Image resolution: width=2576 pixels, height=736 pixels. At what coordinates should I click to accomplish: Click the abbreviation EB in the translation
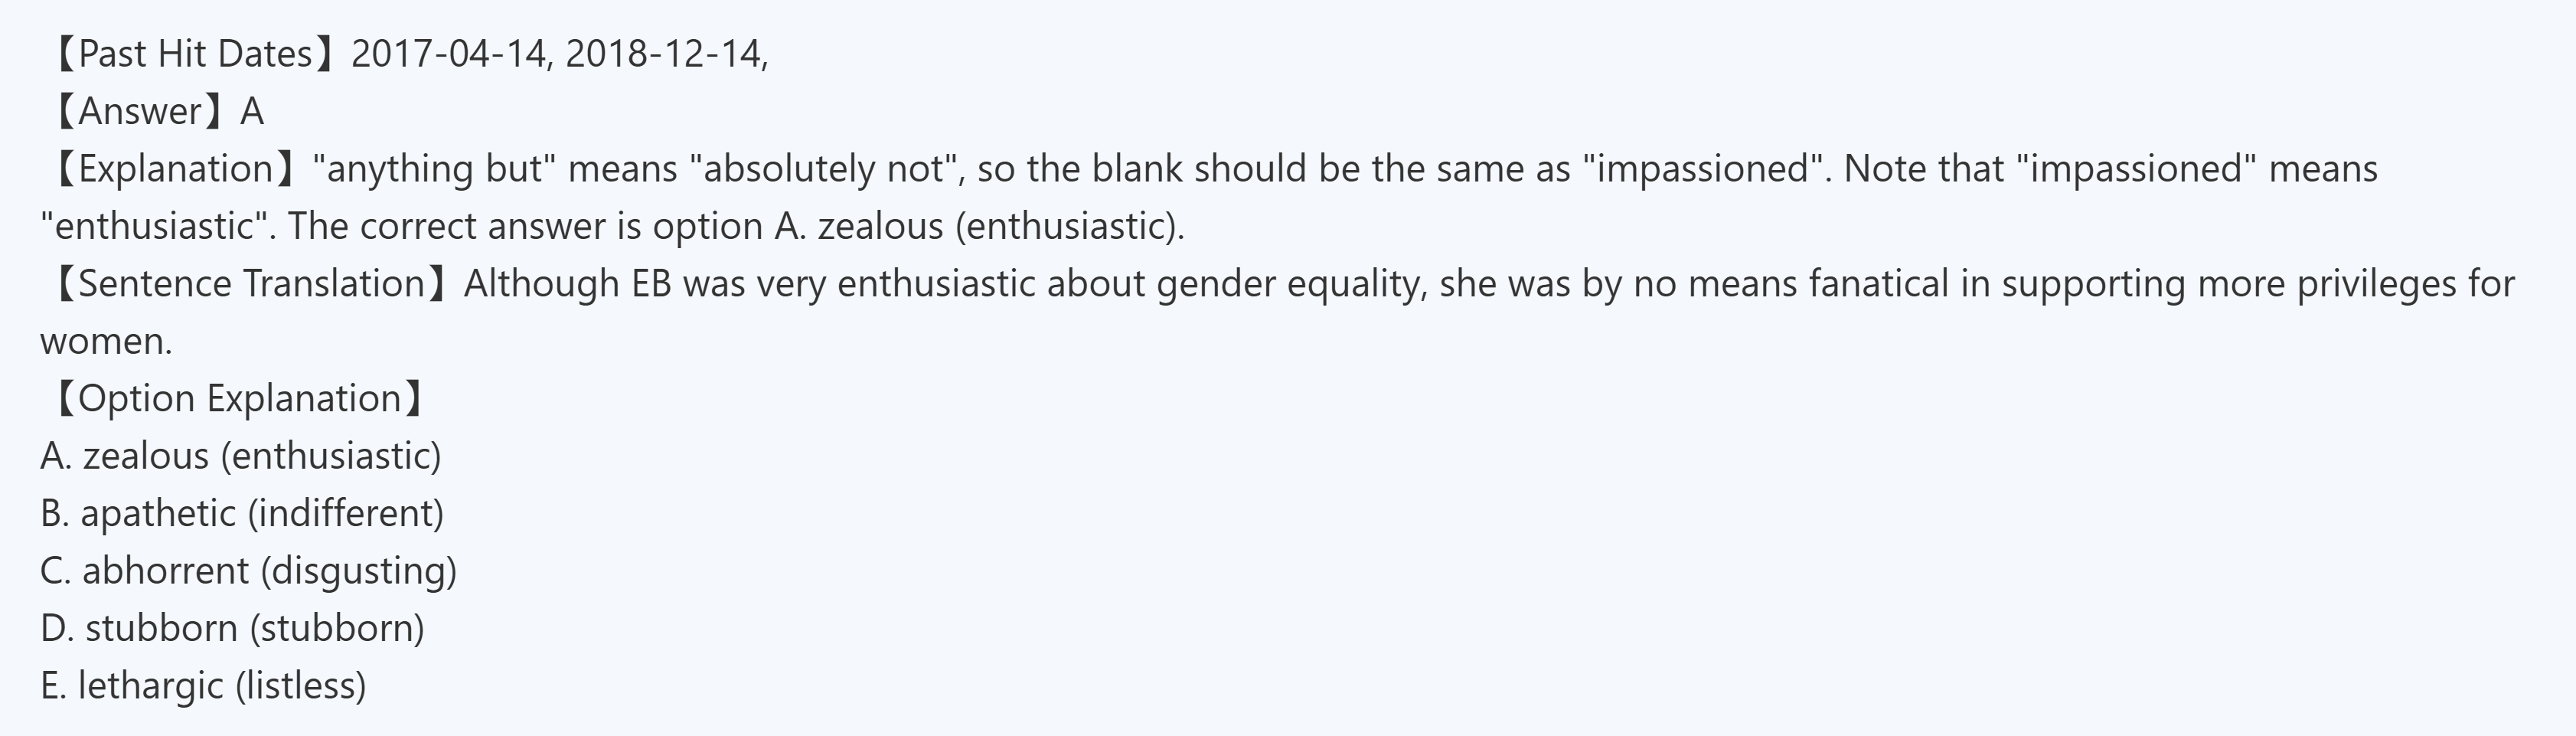tap(651, 284)
